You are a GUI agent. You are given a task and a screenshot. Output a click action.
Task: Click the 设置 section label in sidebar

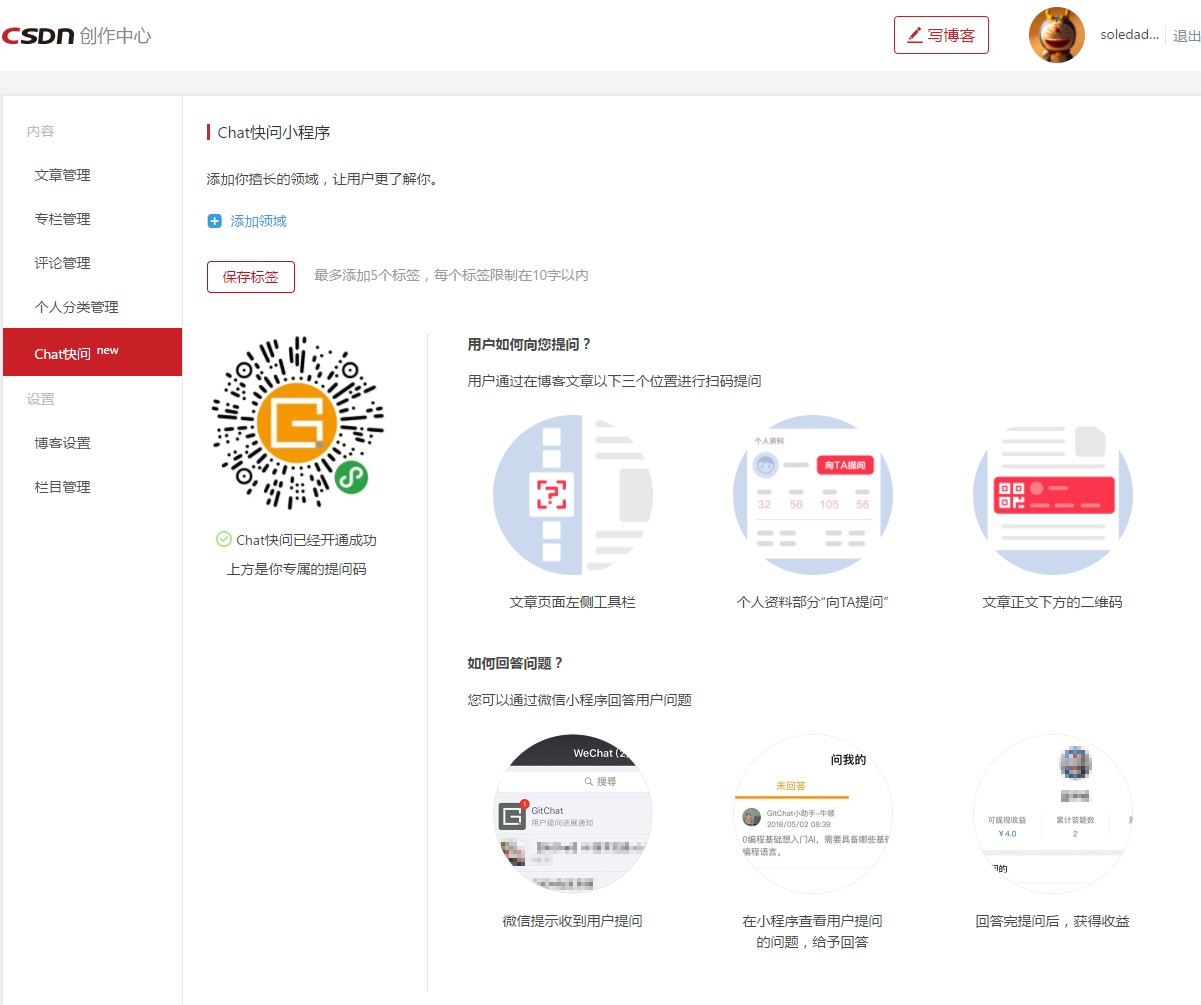tap(41, 399)
